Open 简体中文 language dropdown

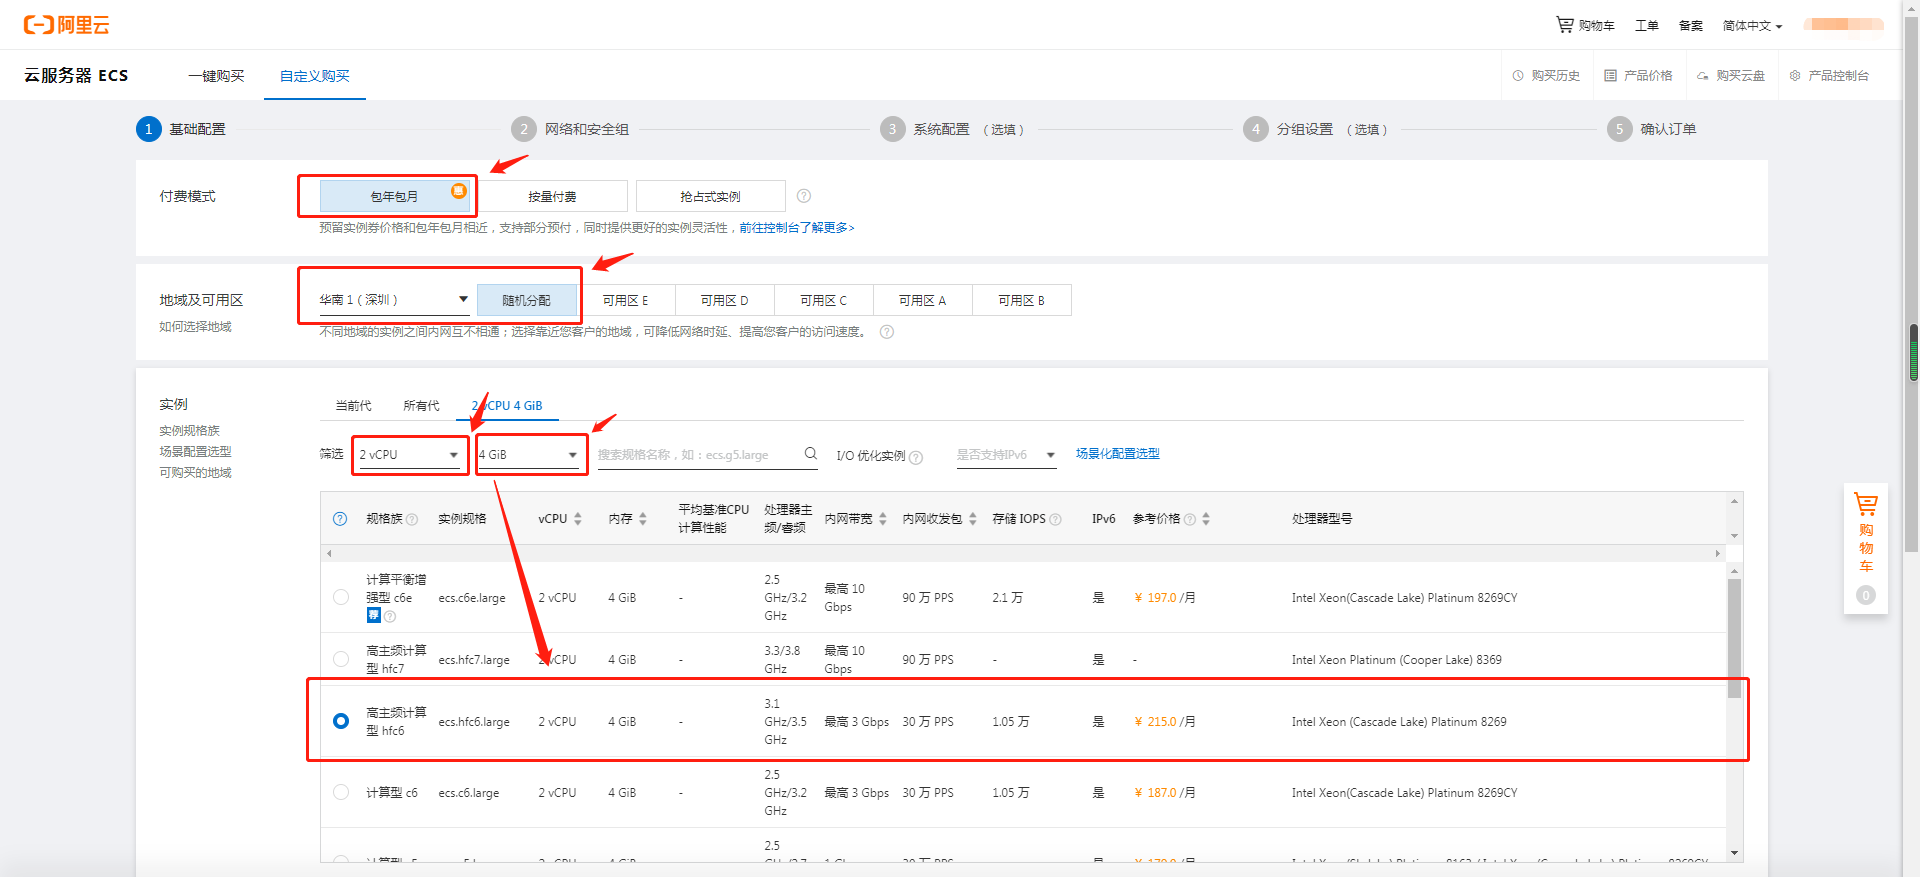tap(1752, 26)
